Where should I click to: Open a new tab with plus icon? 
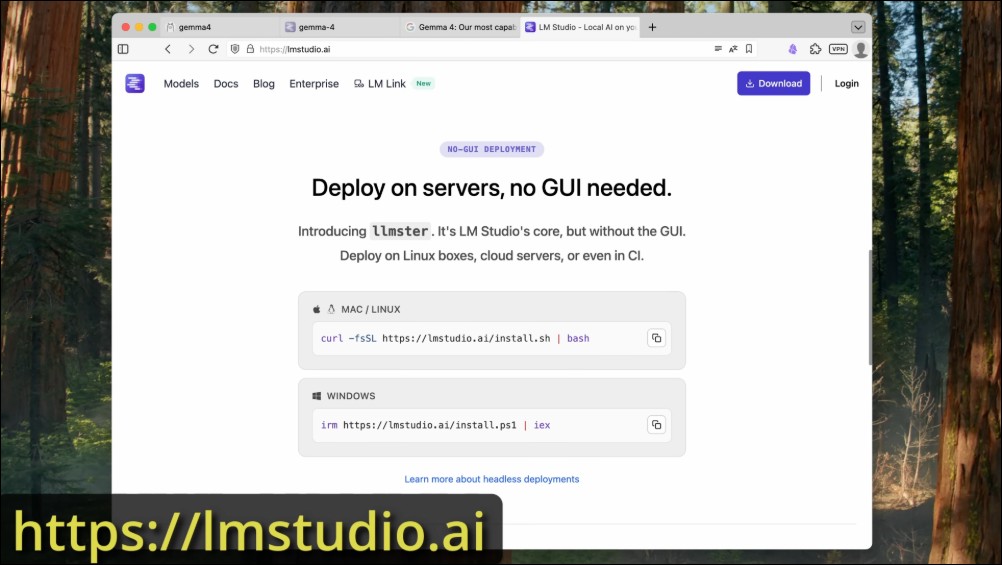point(652,27)
